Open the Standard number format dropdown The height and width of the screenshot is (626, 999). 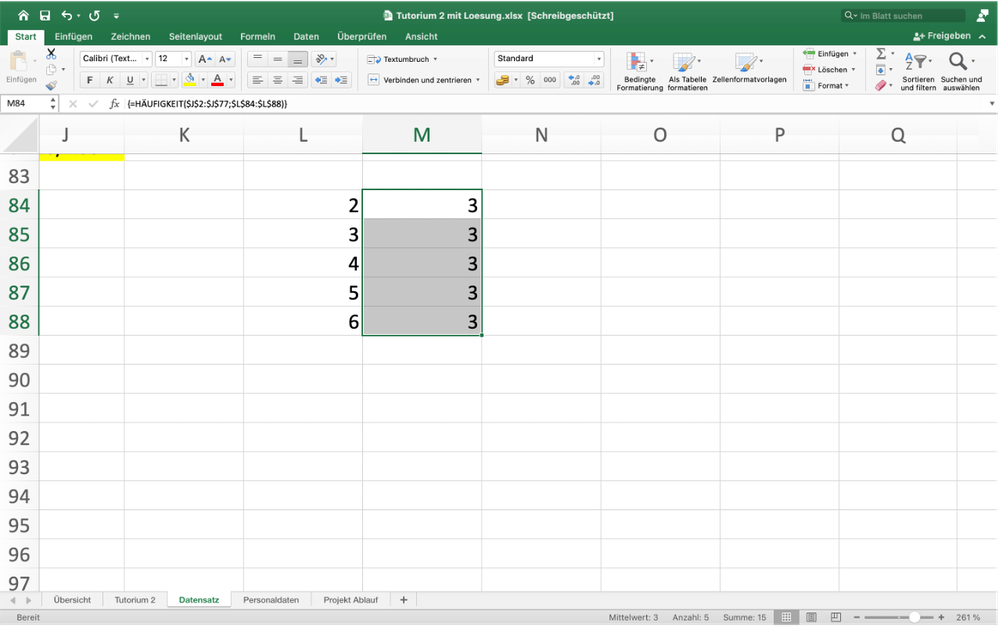pyautogui.click(x=598, y=59)
